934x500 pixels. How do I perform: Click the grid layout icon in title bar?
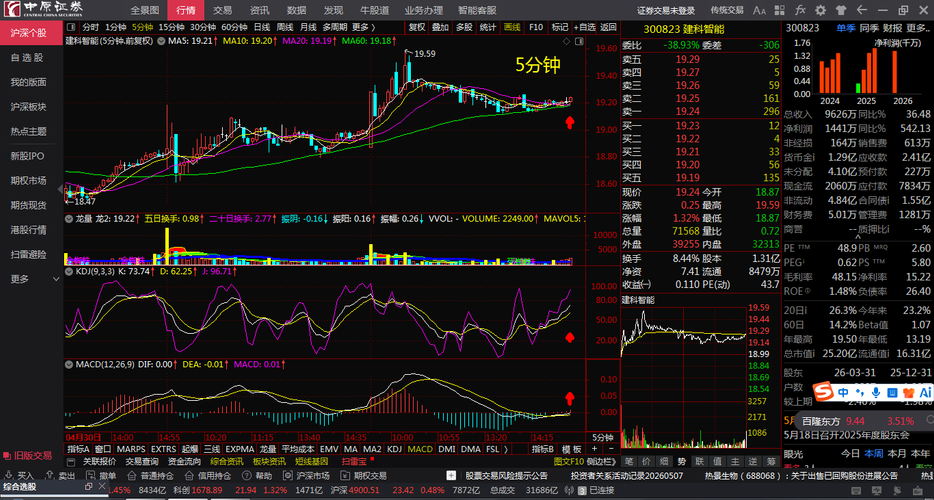click(780, 10)
